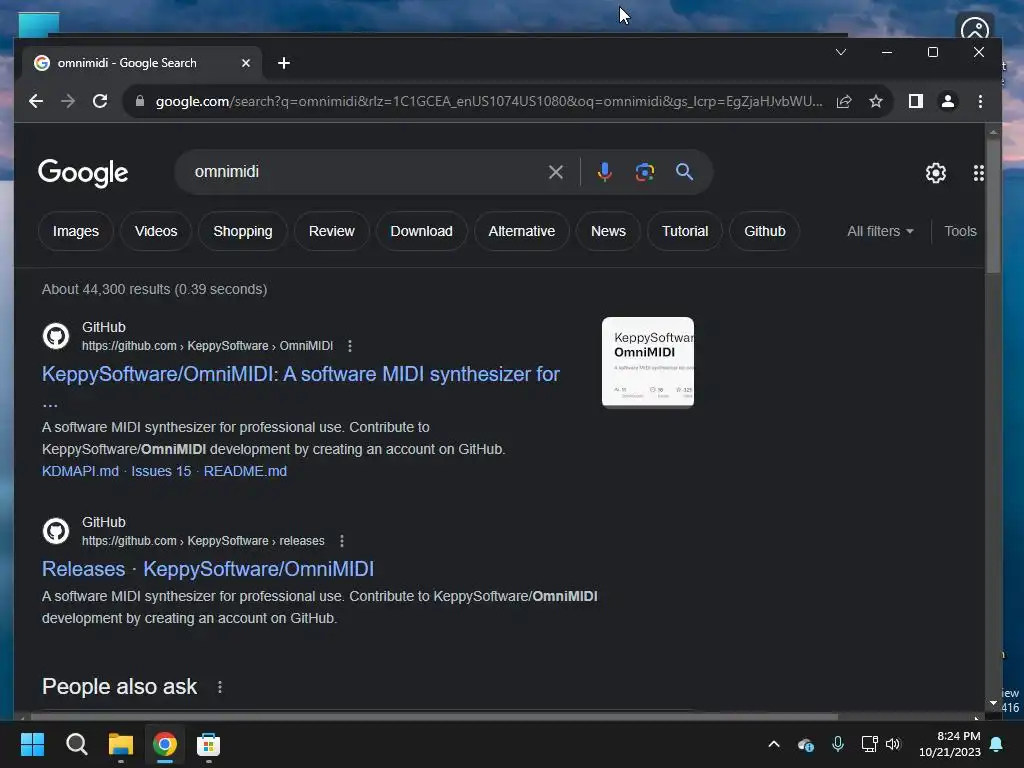The image size is (1024, 768).
Task: Go back to the previous page in Chrome
Action: pyautogui.click(x=36, y=101)
